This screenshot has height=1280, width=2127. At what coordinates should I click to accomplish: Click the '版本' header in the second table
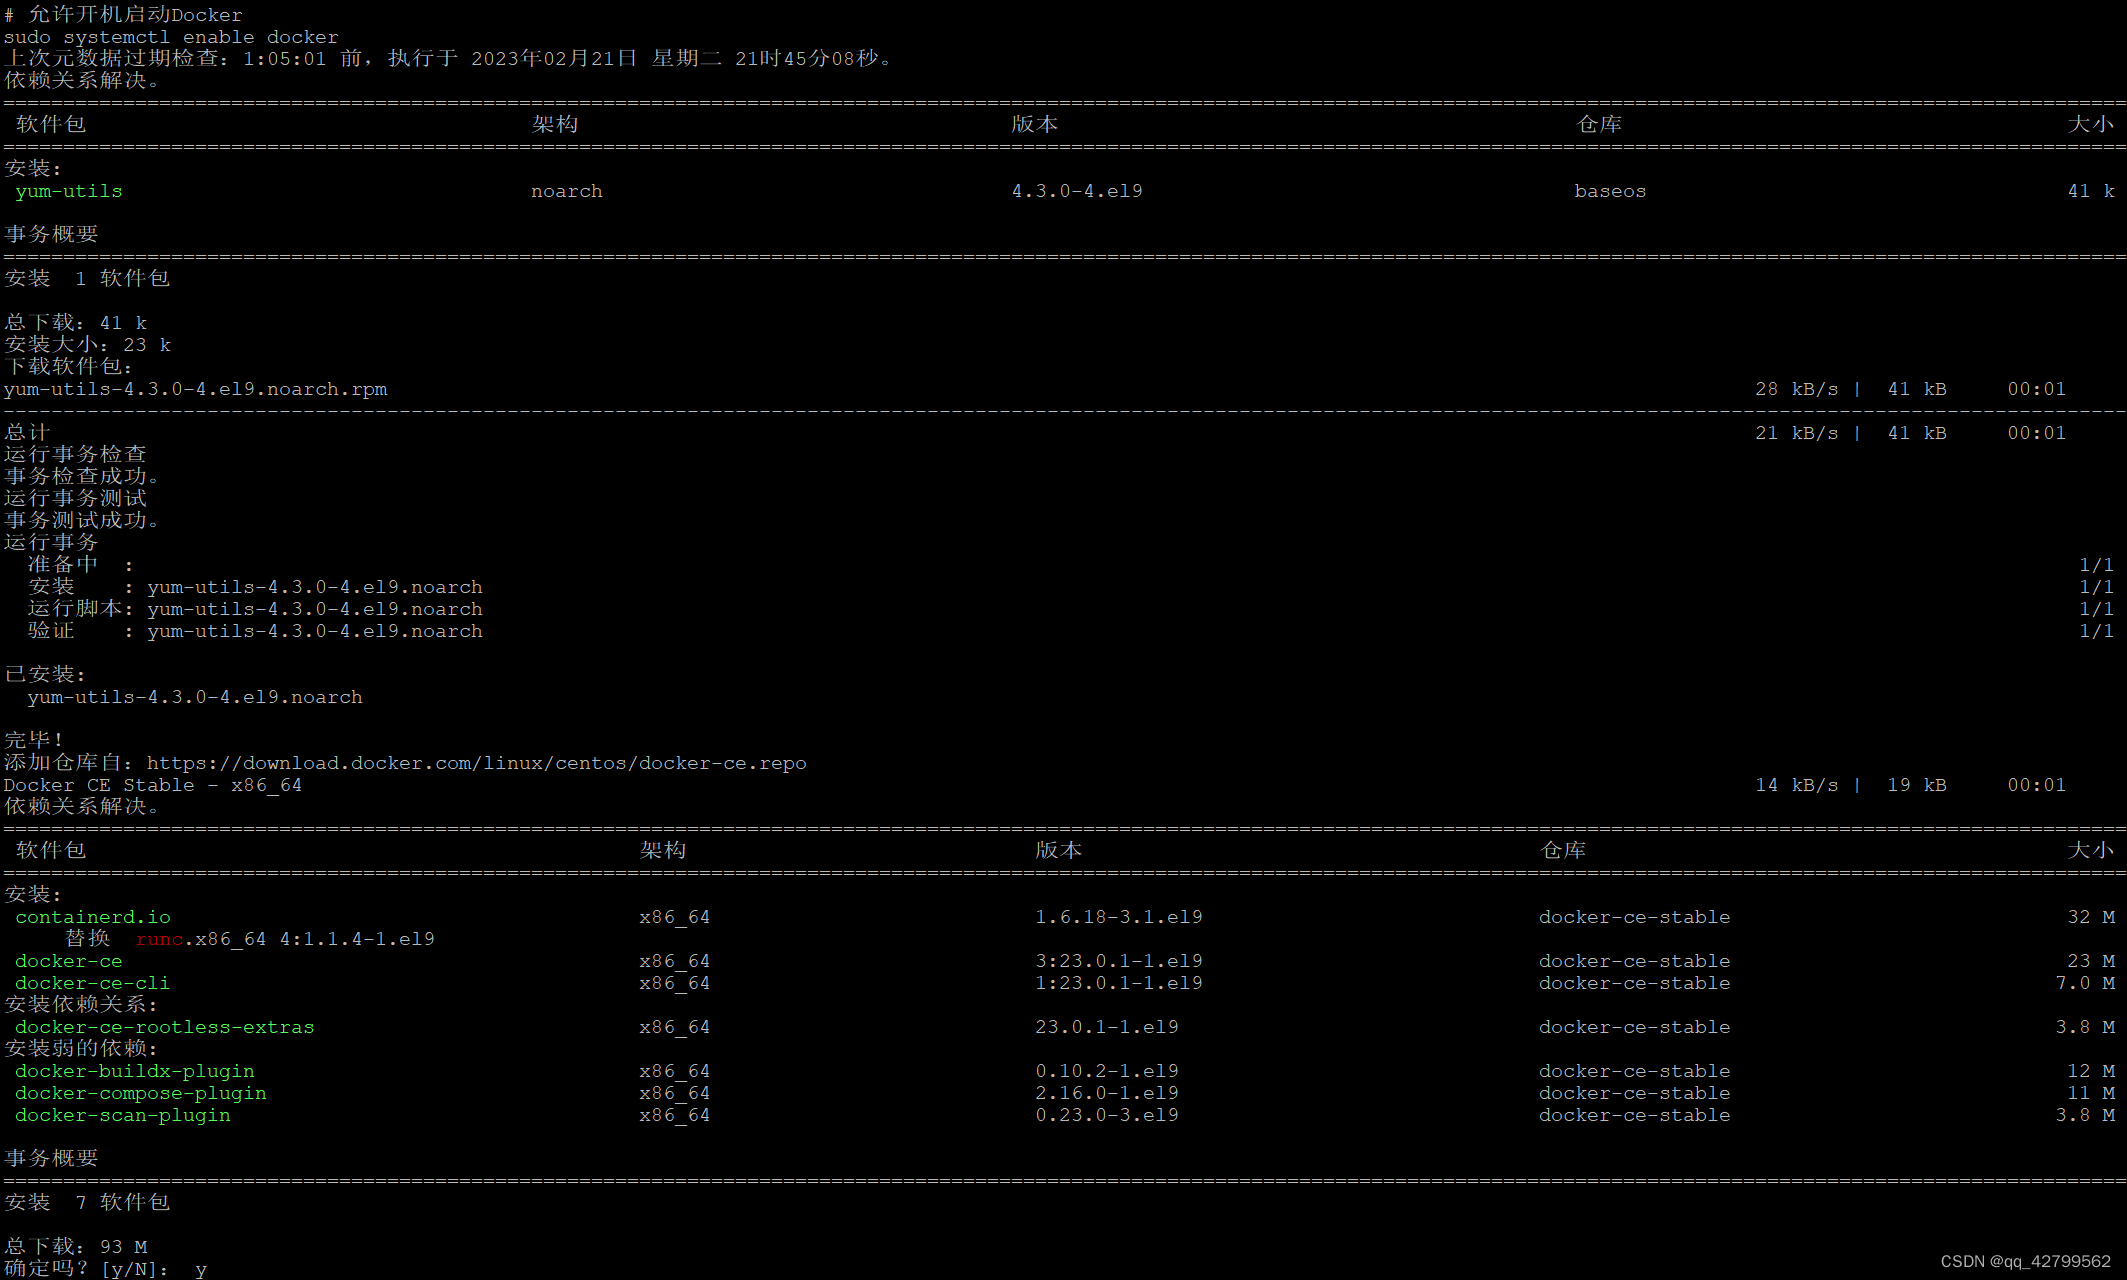click(x=1059, y=850)
